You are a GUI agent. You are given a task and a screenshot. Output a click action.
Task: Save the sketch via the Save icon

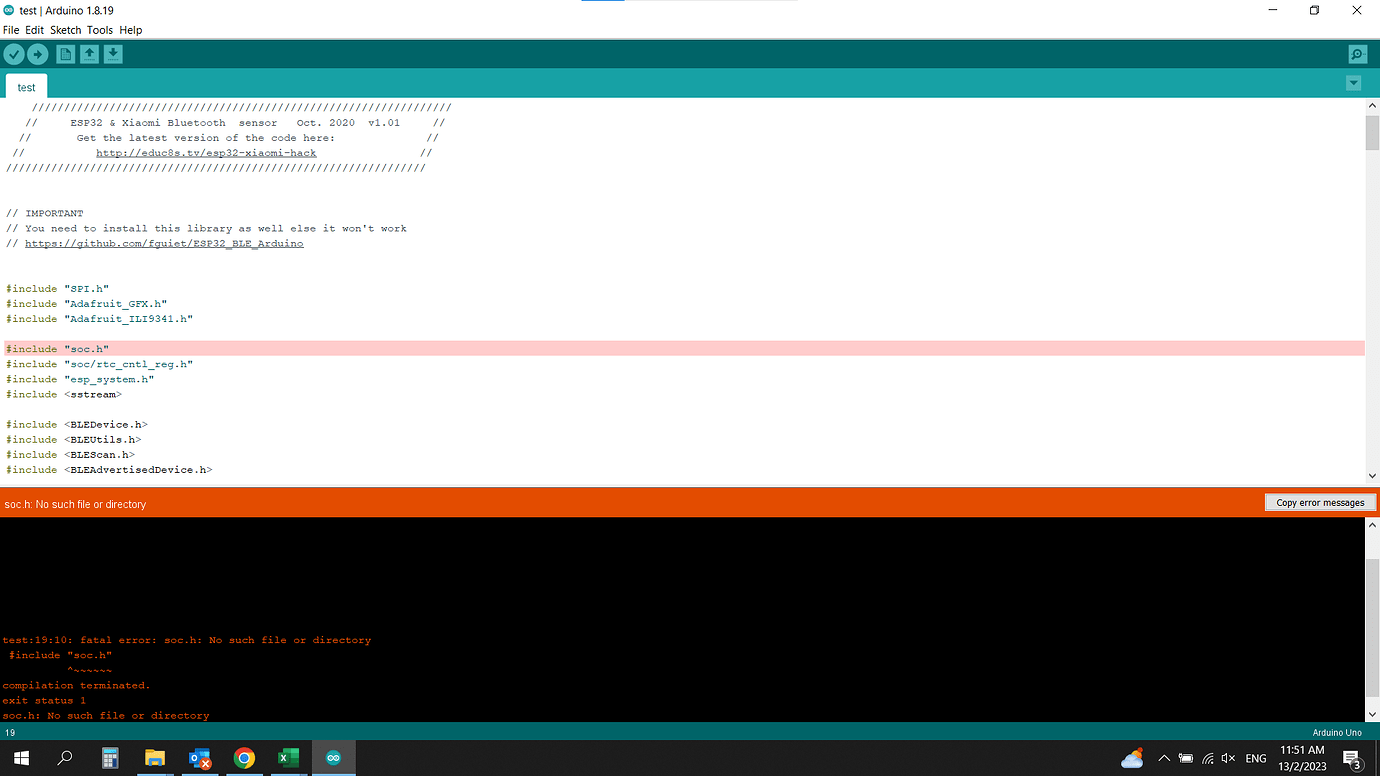(x=113, y=54)
